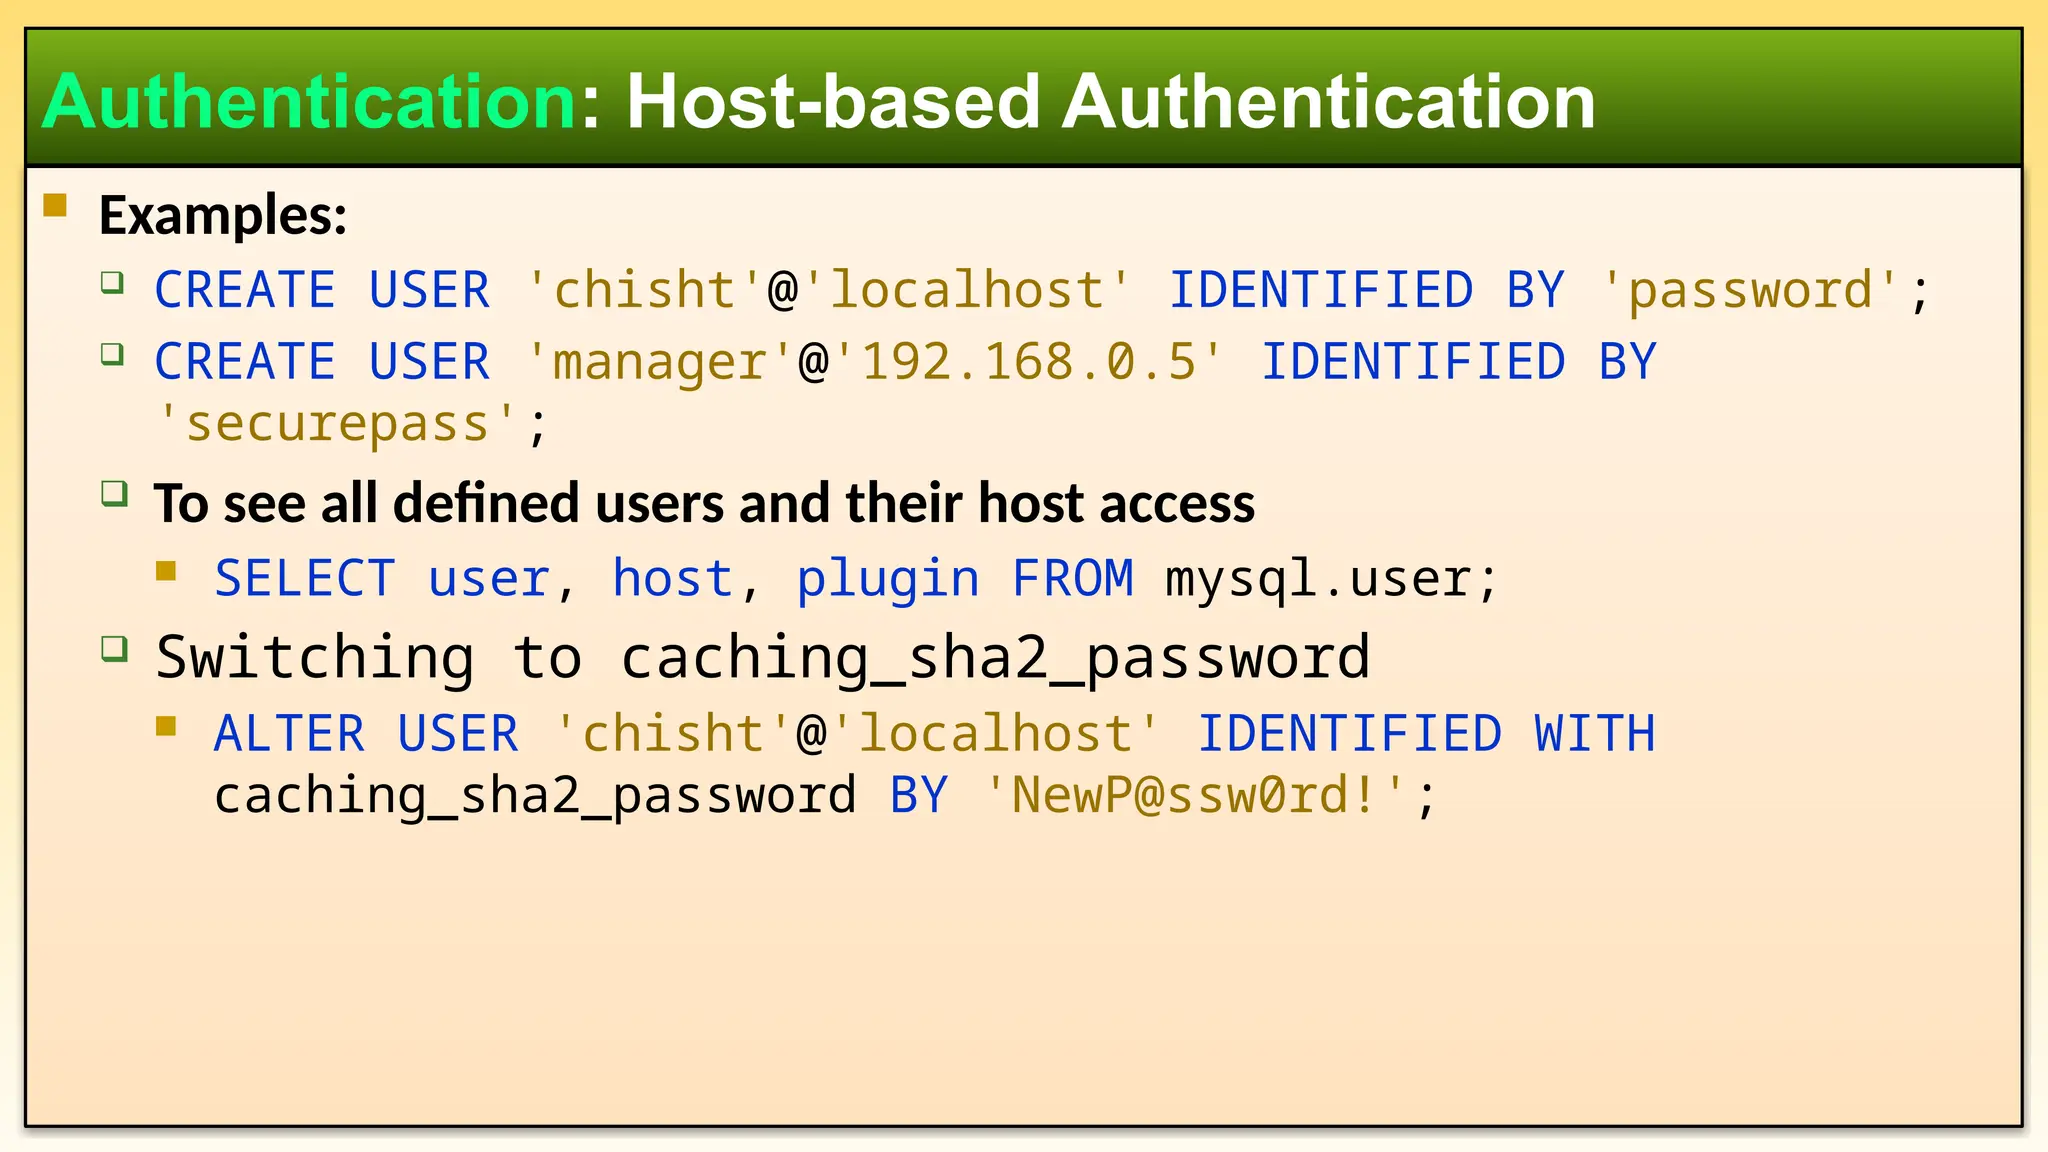
Task: Click the 'IDENTIFIED WITH' keywords
Action: tap(1426, 734)
